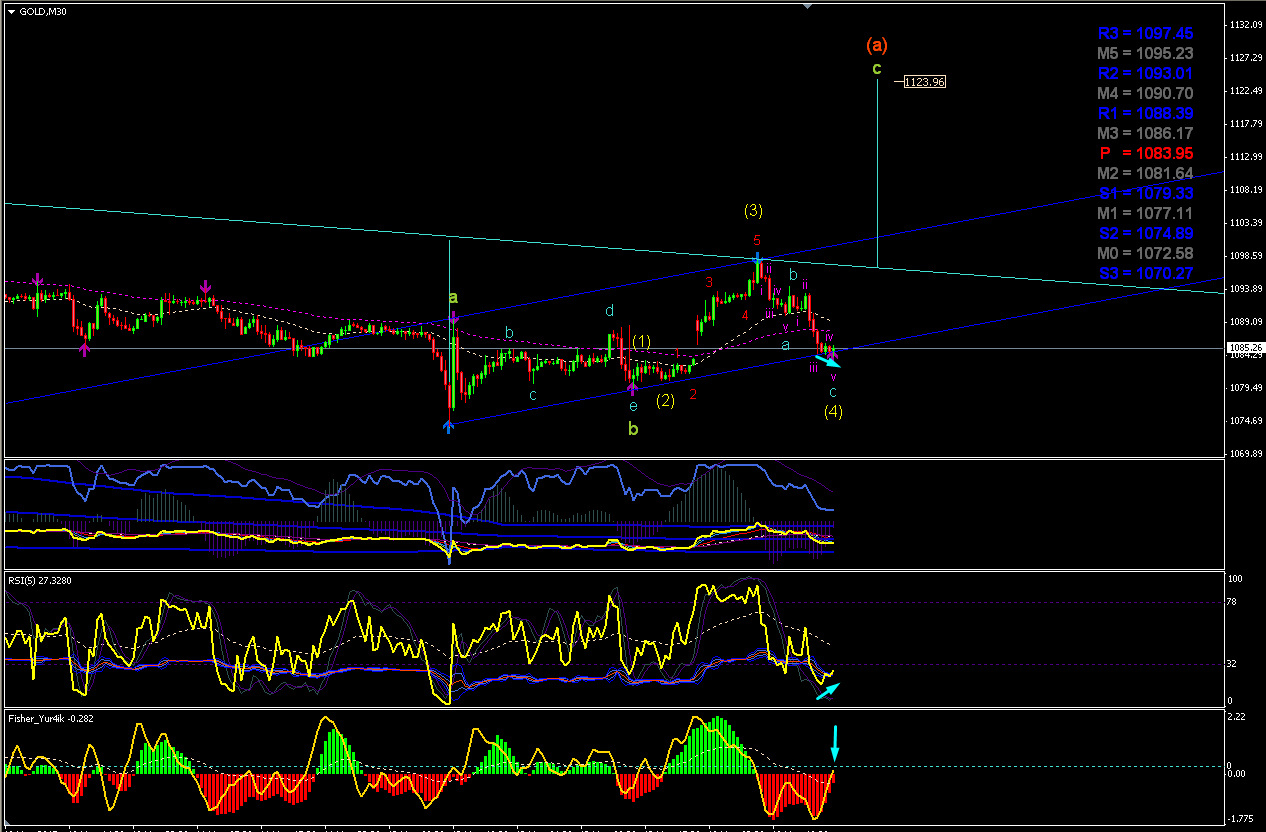The width and height of the screenshot is (1266, 832).
Task: Click the RSI(5) 27.3280 indicator label
Action: point(40,580)
